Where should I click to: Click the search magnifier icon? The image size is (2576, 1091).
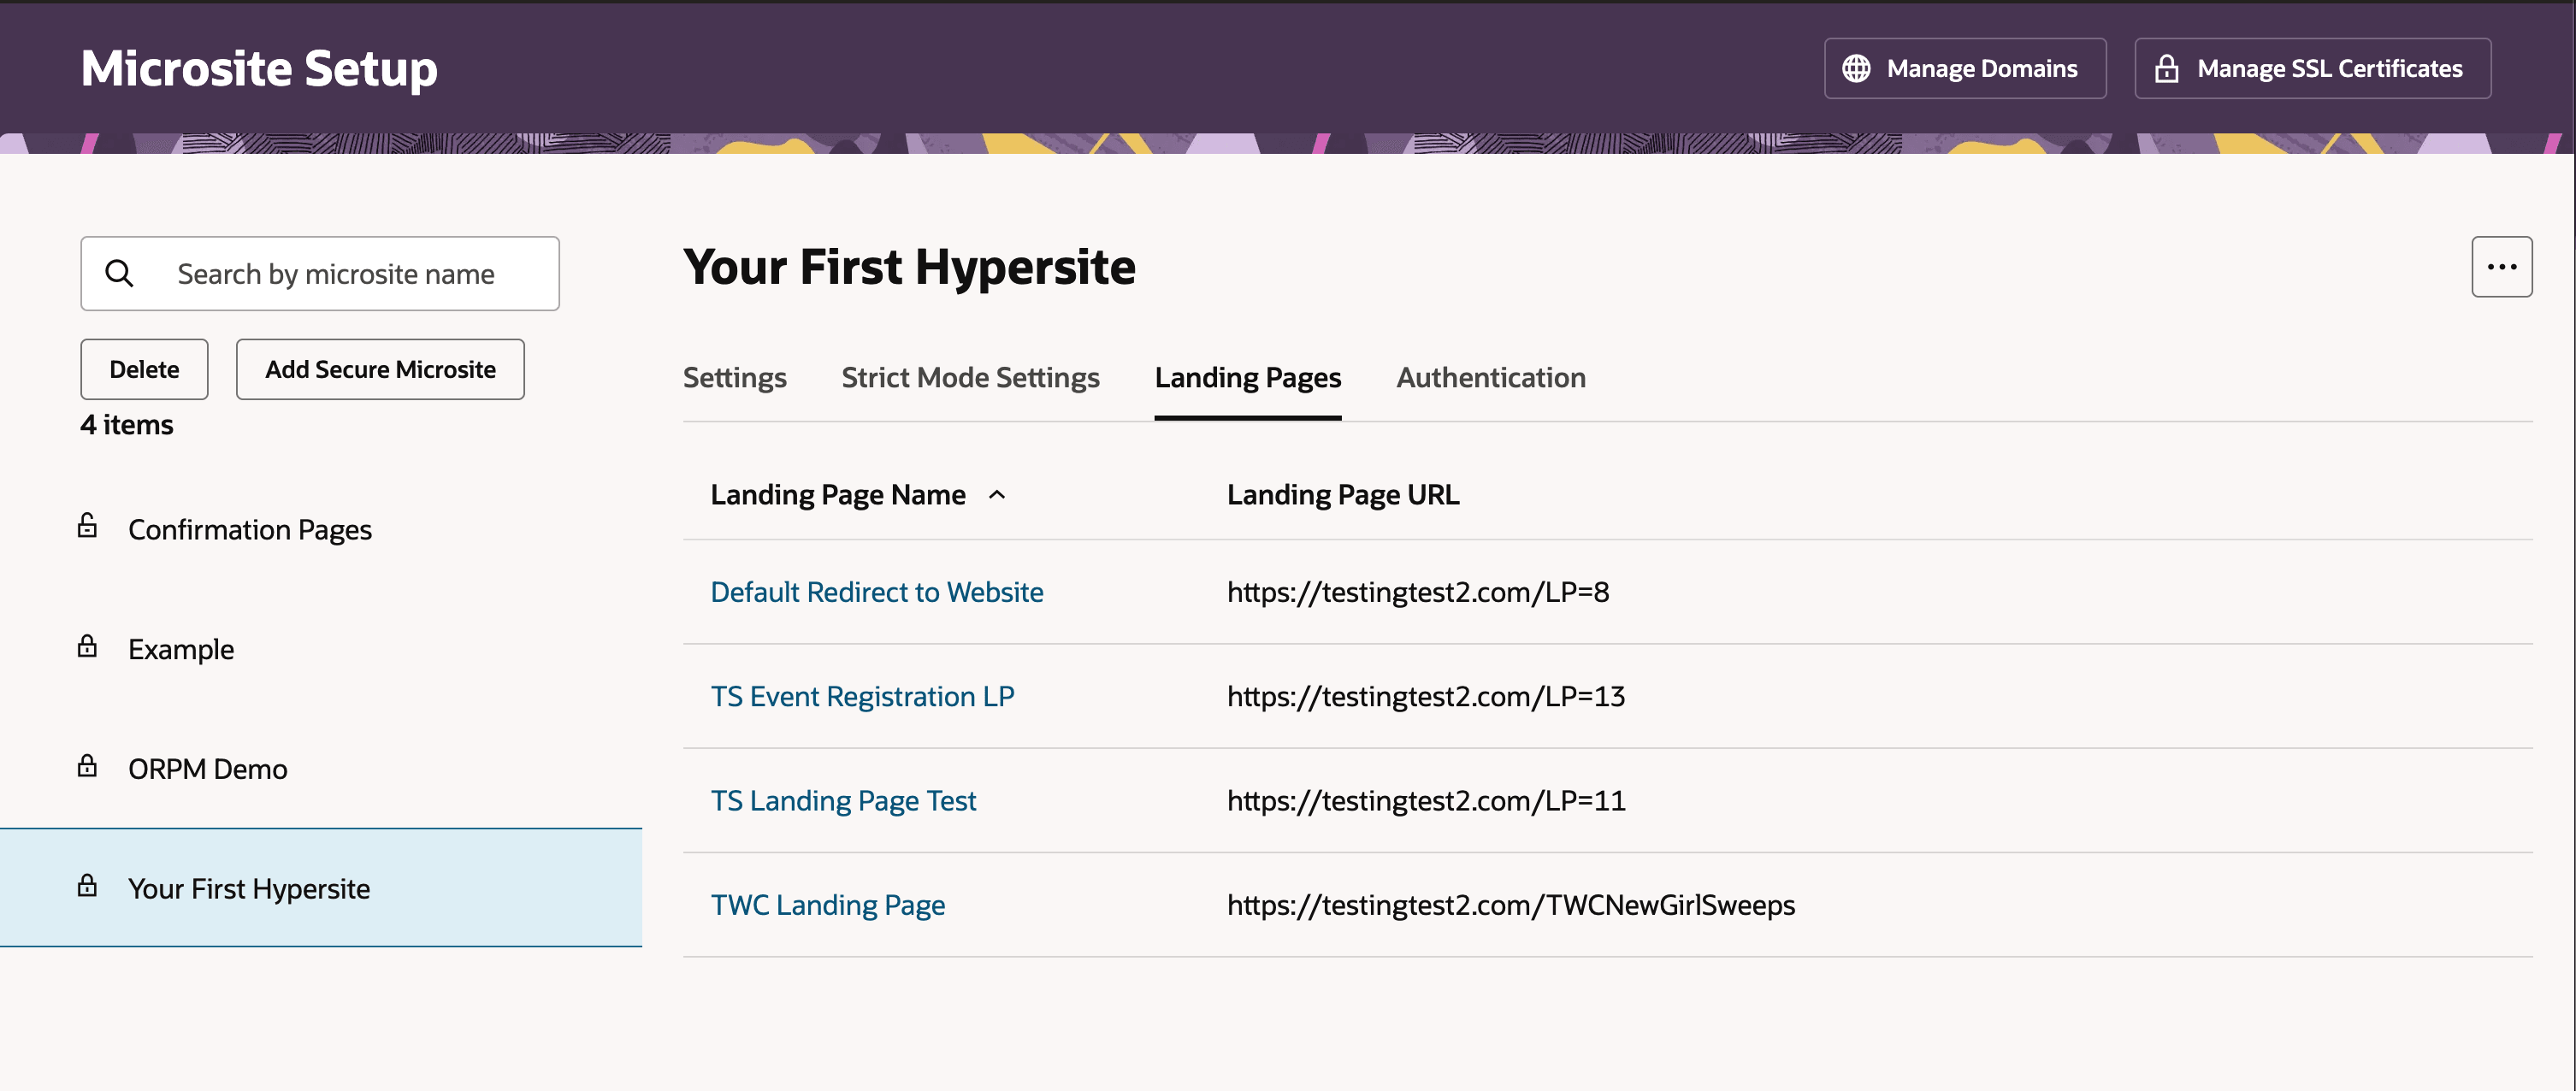click(119, 273)
